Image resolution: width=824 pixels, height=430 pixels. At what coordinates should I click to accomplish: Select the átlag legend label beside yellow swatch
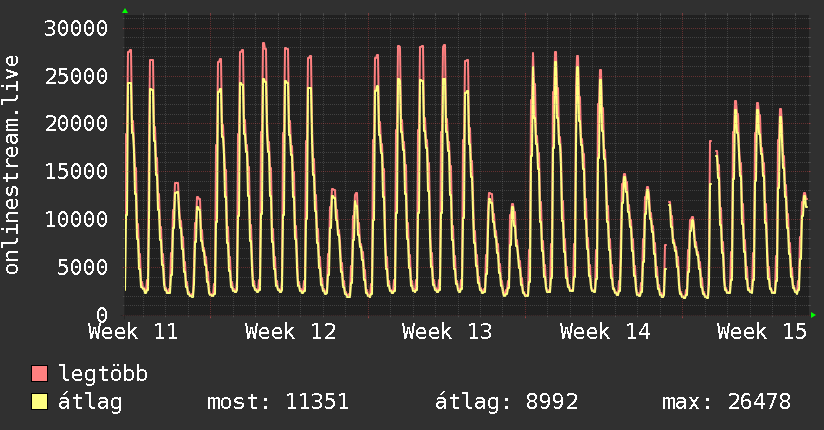(92, 403)
